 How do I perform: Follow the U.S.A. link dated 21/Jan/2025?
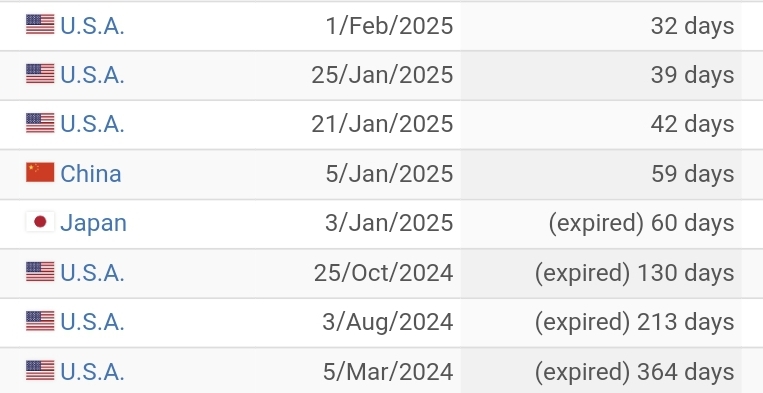coord(92,124)
